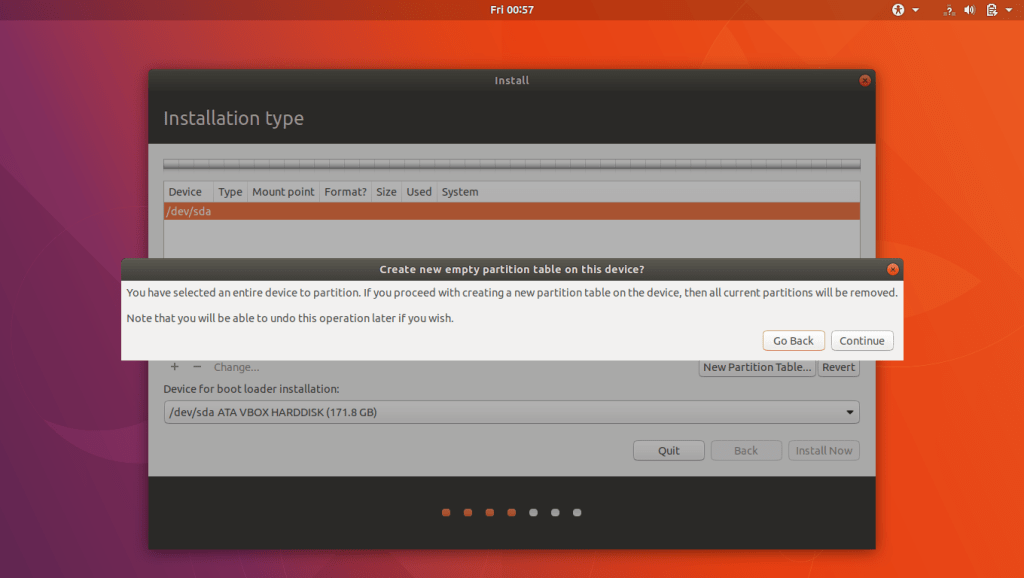
Task: Close the Install window
Action: (864, 80)
